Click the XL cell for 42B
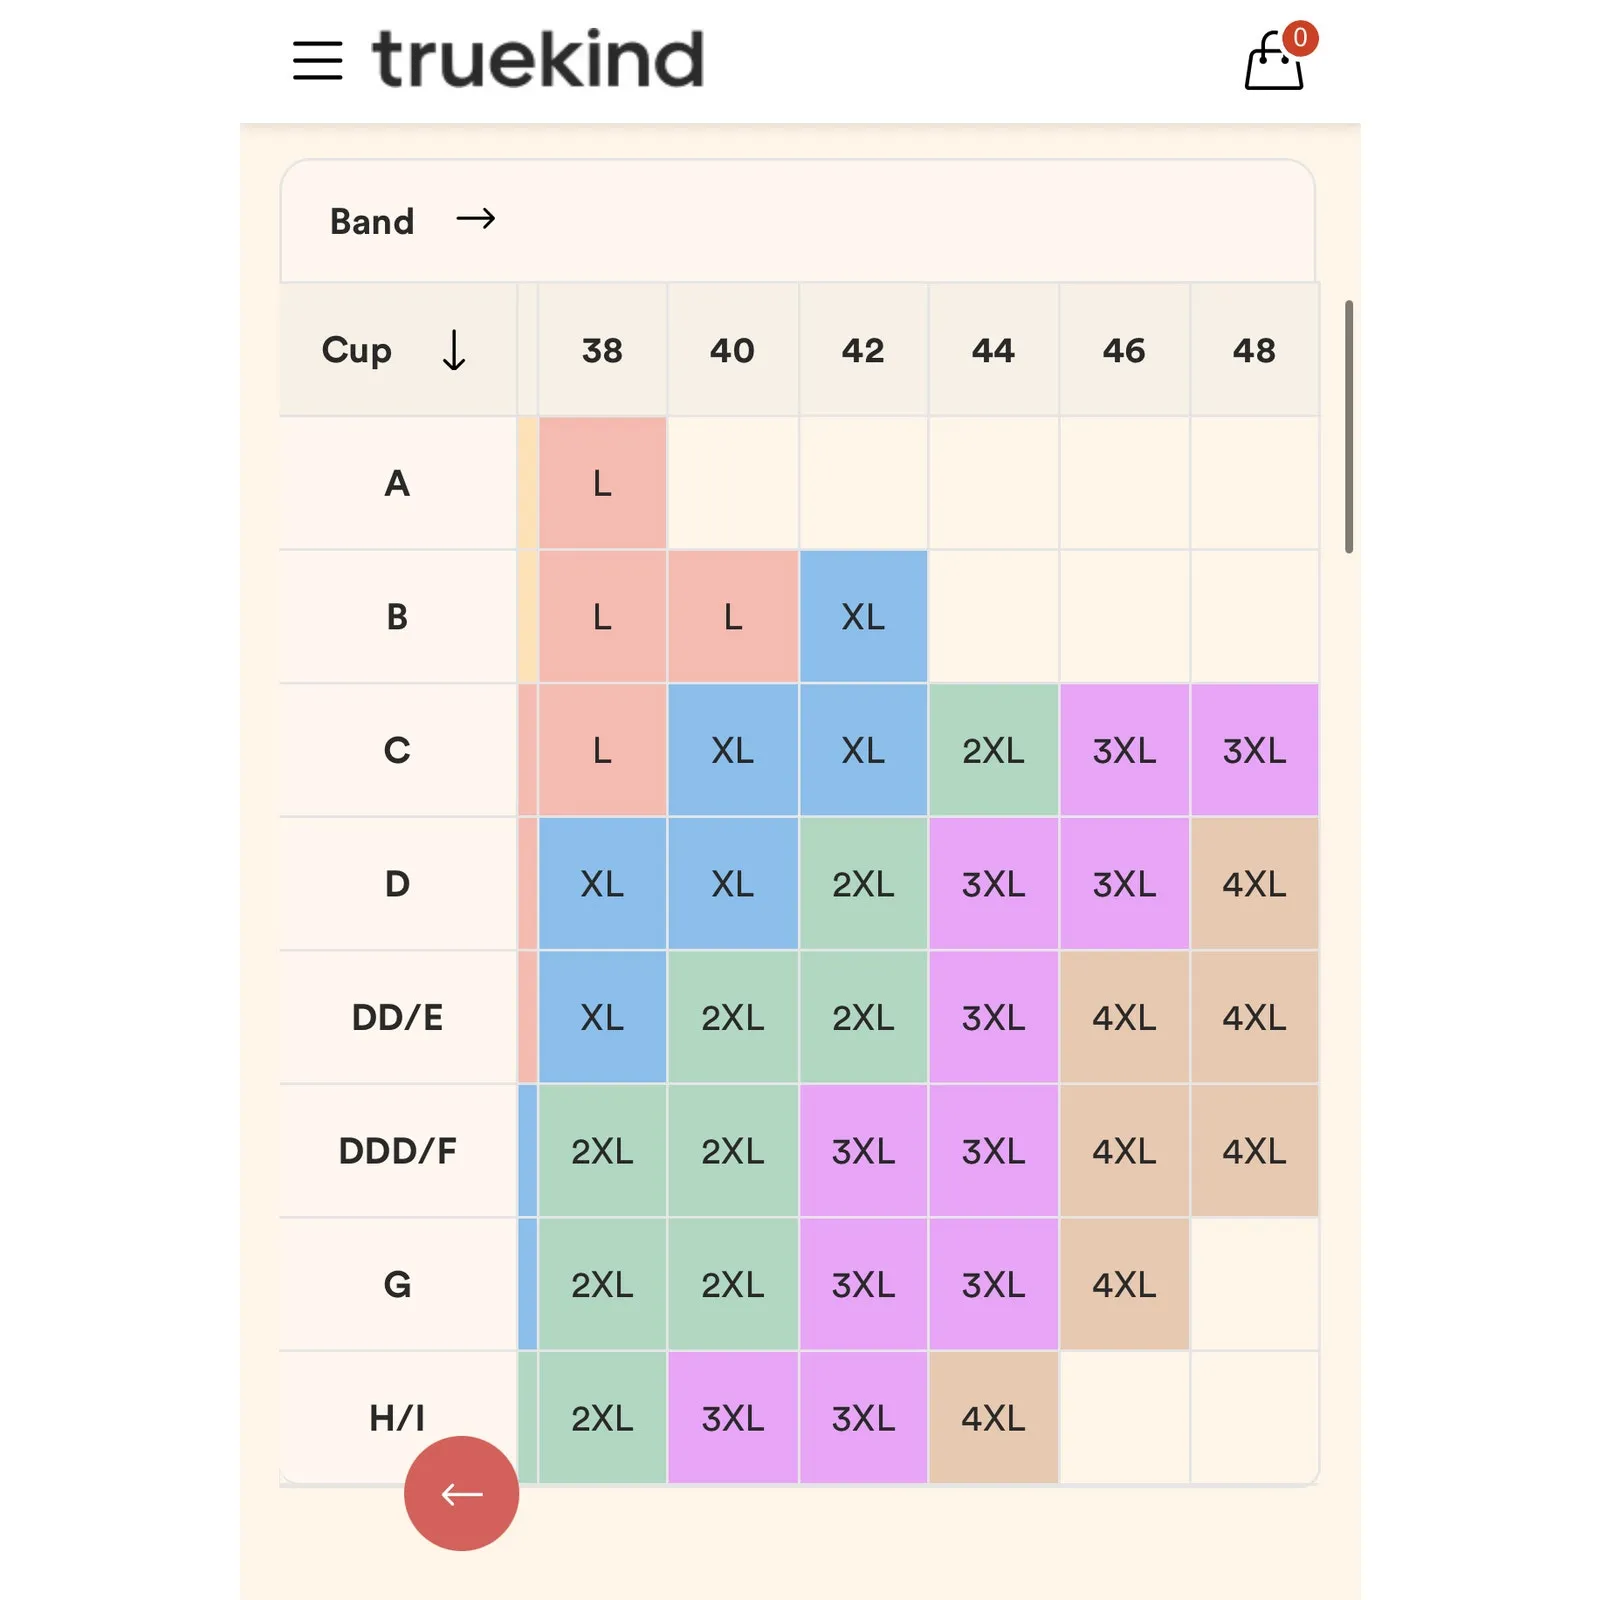 coord(863,617)
